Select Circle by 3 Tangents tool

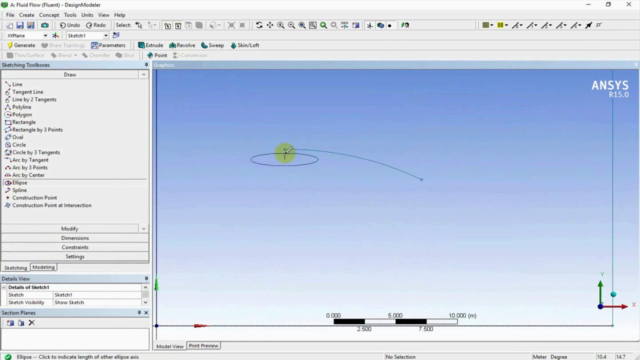[x=32, y=152]
